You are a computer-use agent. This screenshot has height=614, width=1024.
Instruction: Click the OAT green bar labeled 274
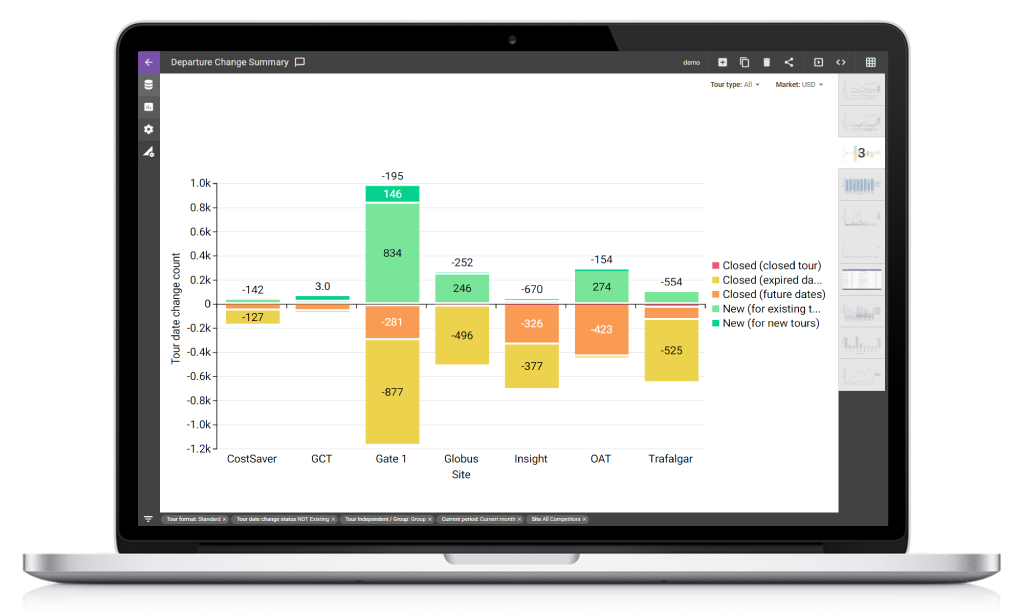tap(601, 287)
